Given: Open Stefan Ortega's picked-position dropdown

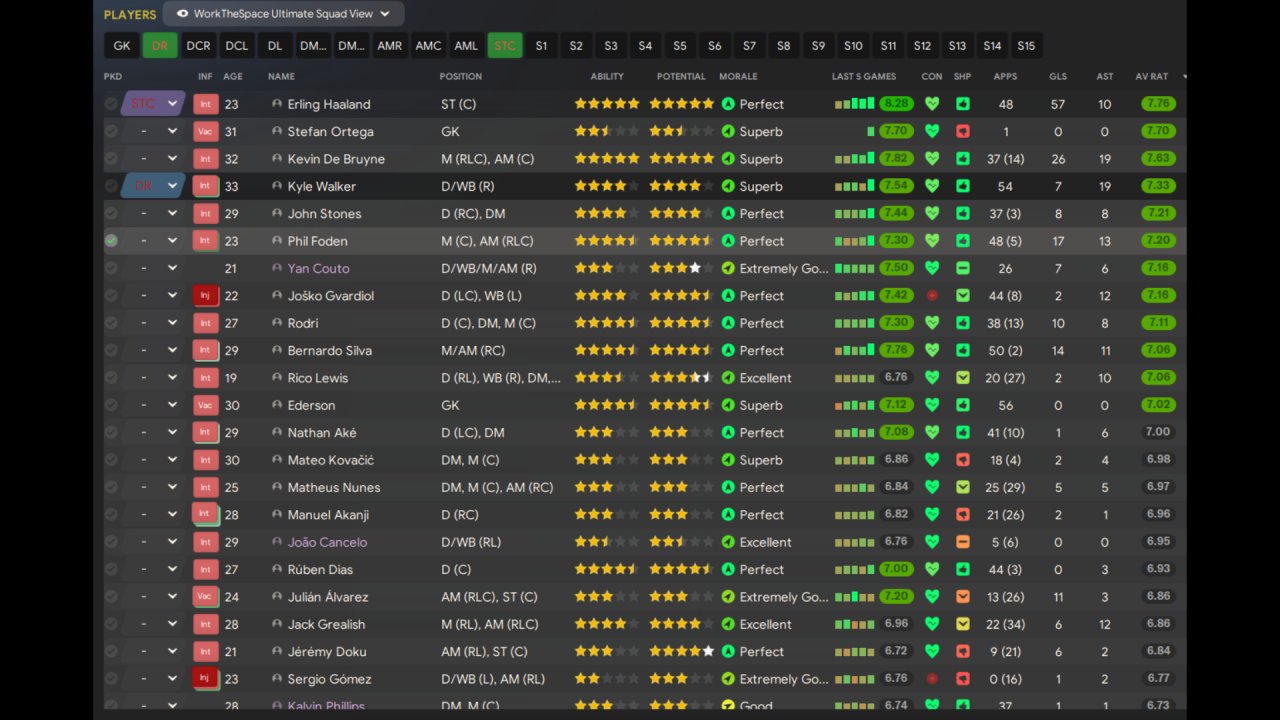Looking at the screenshot, I should pos(153,131).
